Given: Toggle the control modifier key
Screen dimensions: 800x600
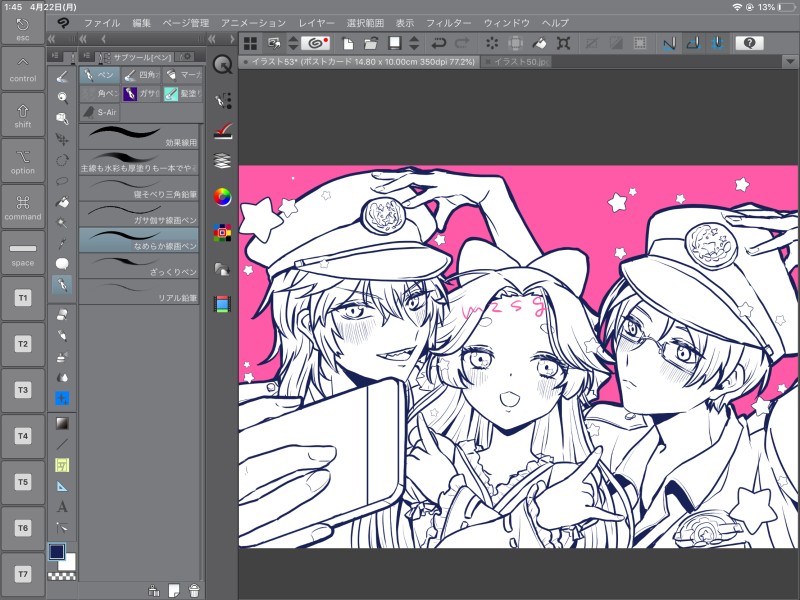Looking at the screenshot, I should (x=22, y=70).
